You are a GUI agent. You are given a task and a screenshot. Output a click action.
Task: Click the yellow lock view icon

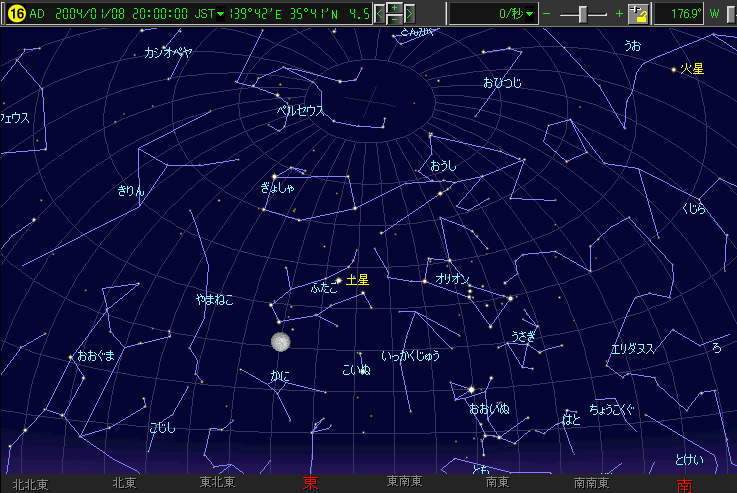pyautogui.click(x=637, y=14)
